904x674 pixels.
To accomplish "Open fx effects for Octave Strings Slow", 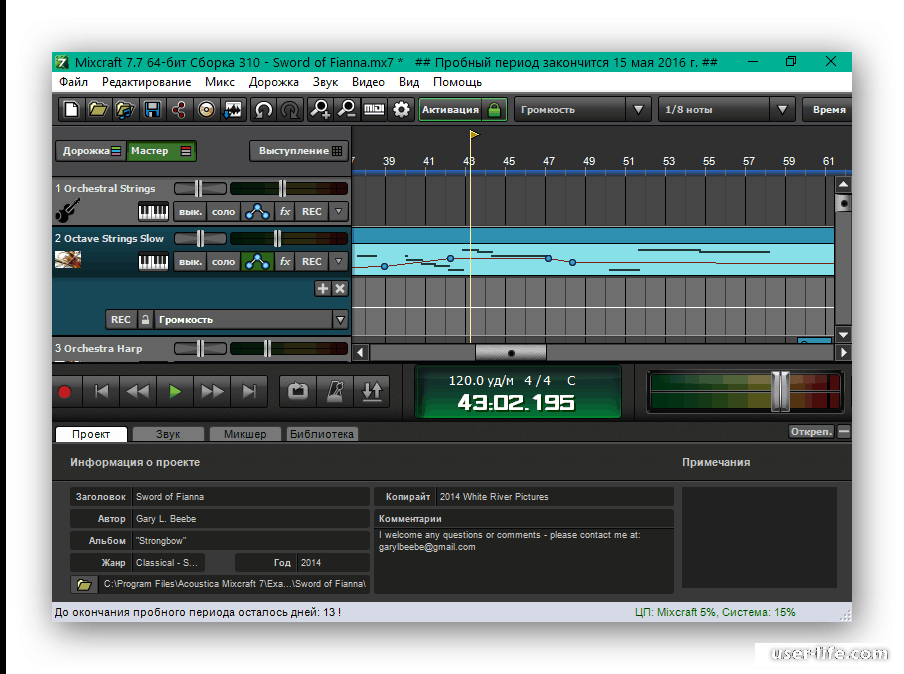I will [x=285, y=262].
